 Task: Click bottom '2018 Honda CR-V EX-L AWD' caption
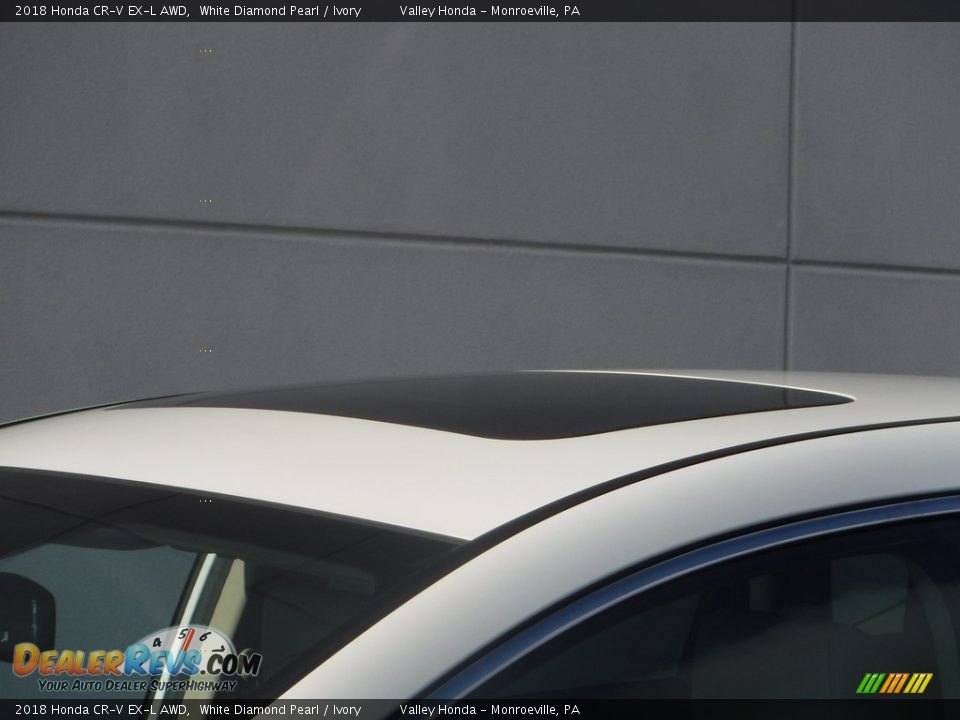coord(101,710)
